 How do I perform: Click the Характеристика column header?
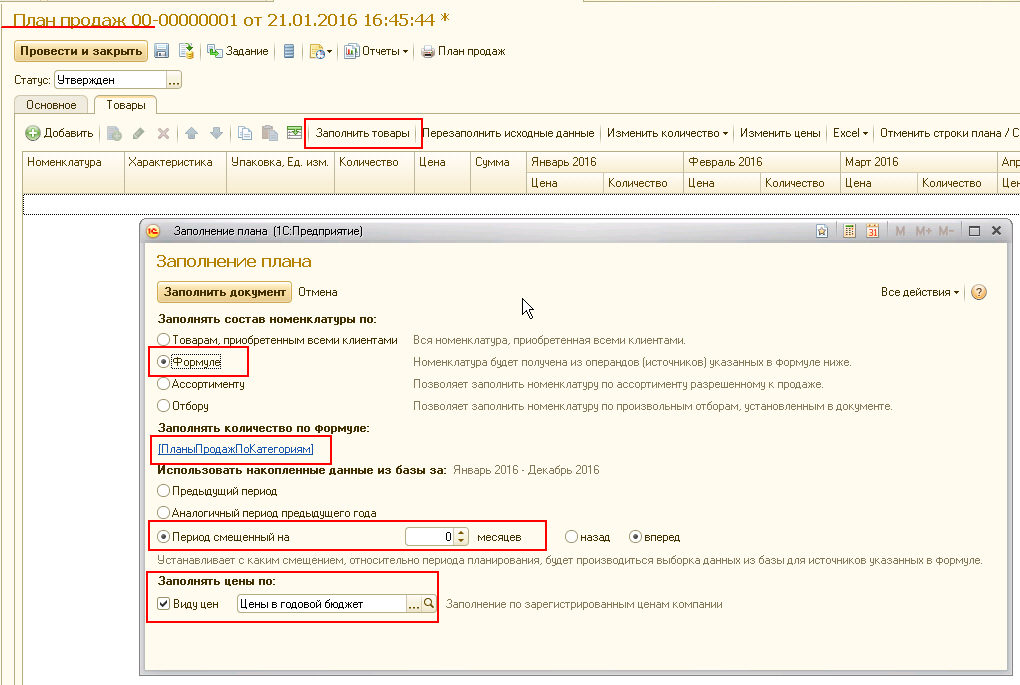[175, 172]
